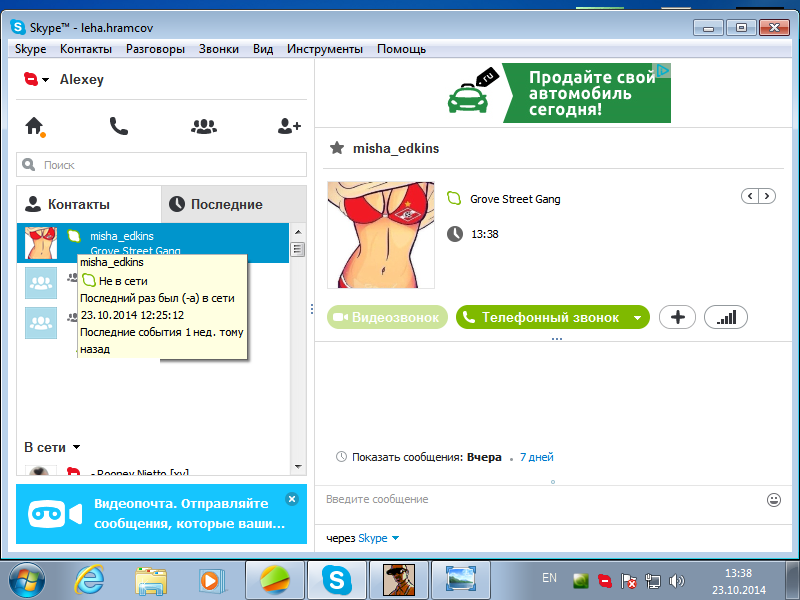The height and width of the screenshot is (600, 800).
Task: Switch to the Последние tab
Action: click(234, 204)
